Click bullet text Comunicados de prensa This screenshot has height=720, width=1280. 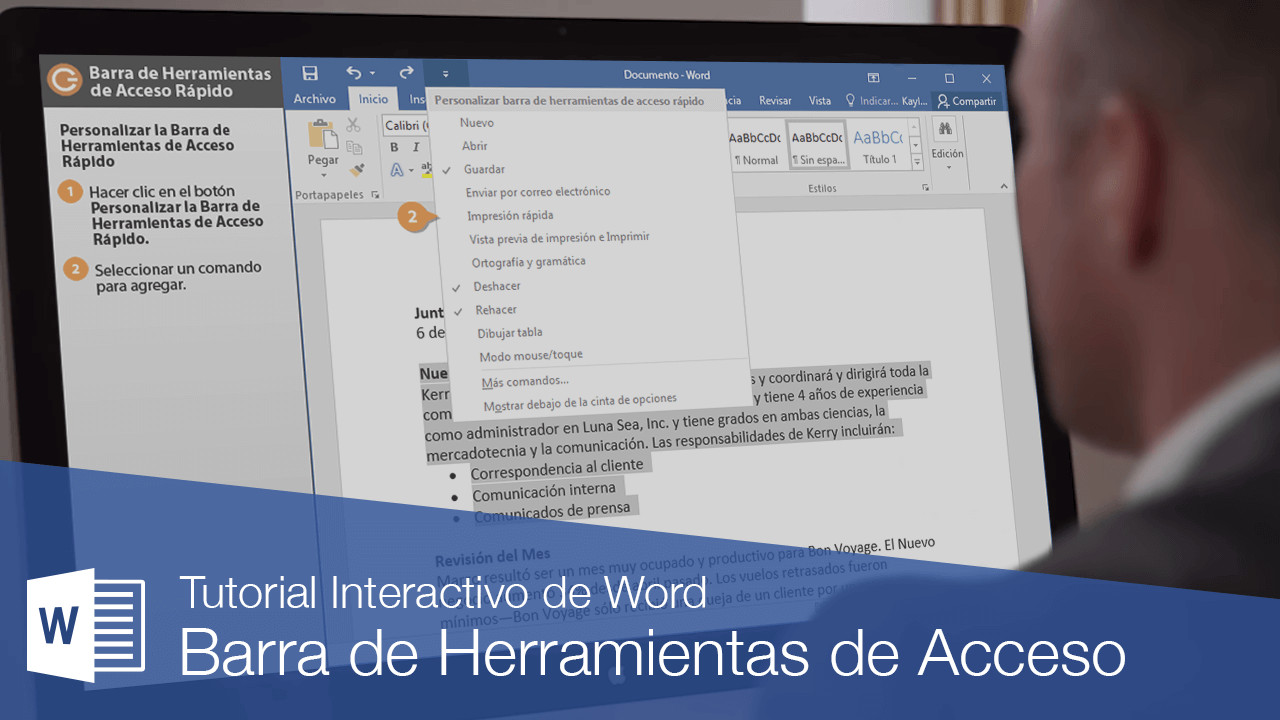point(552,513)
